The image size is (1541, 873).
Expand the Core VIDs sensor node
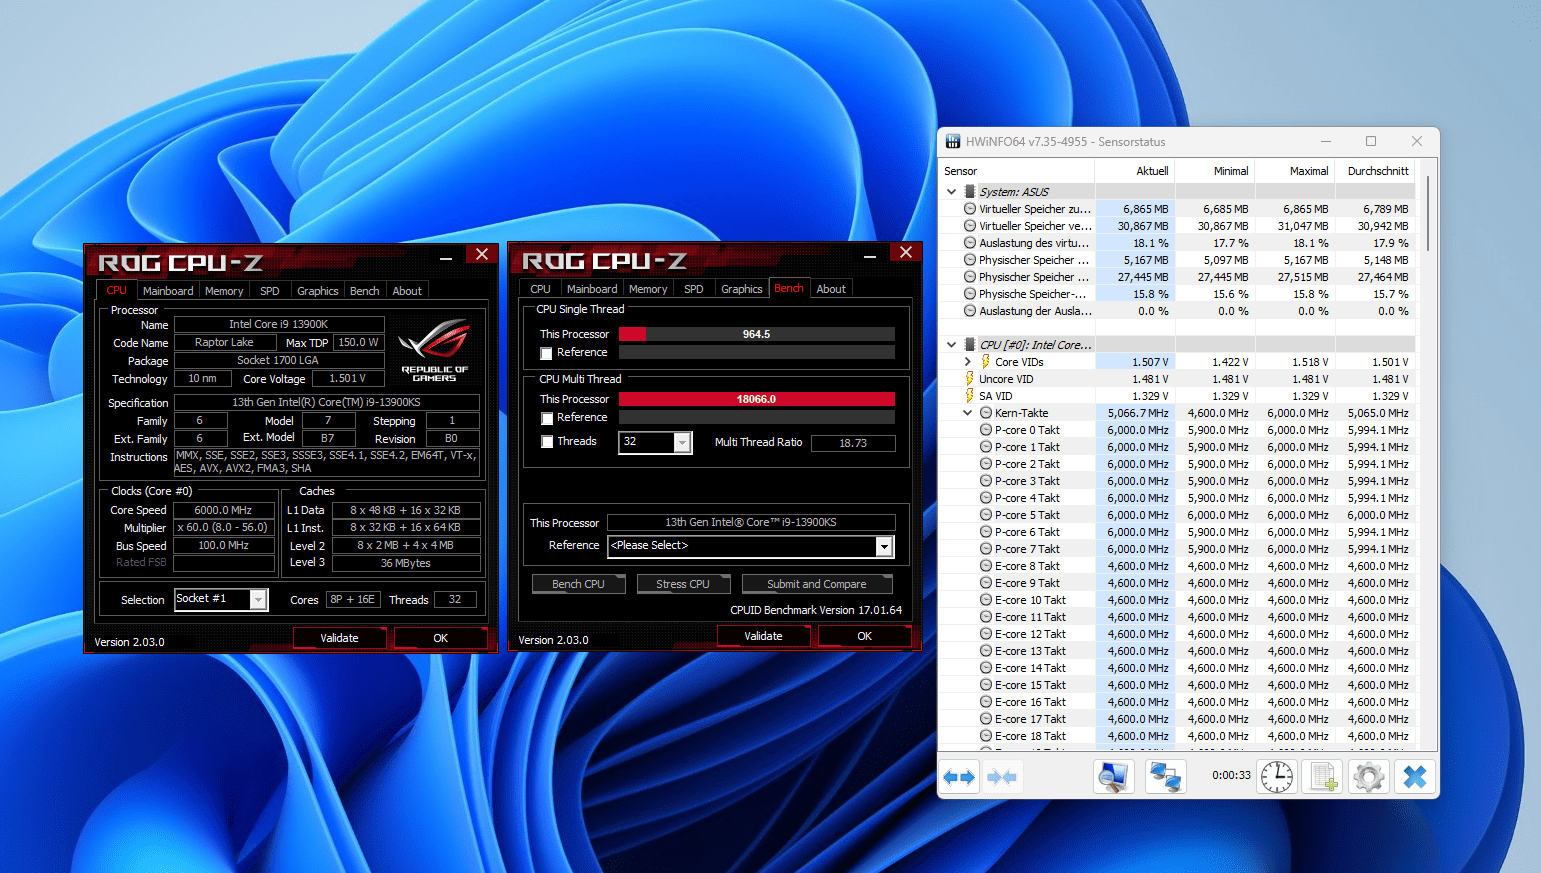(968, 362)
